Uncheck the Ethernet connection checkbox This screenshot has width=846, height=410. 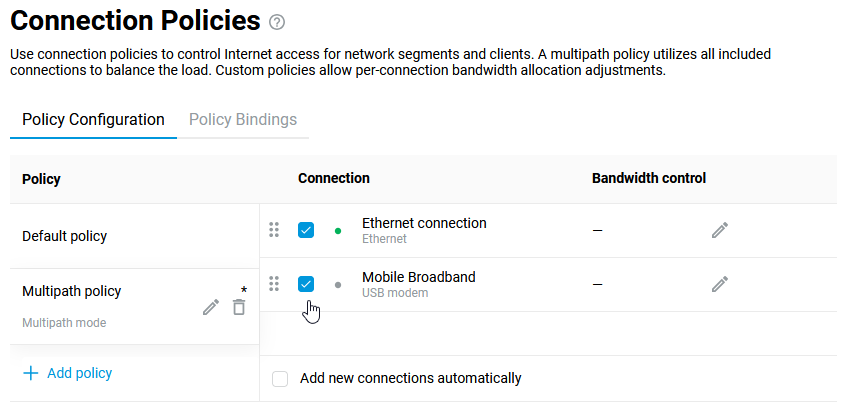point(306,230)
